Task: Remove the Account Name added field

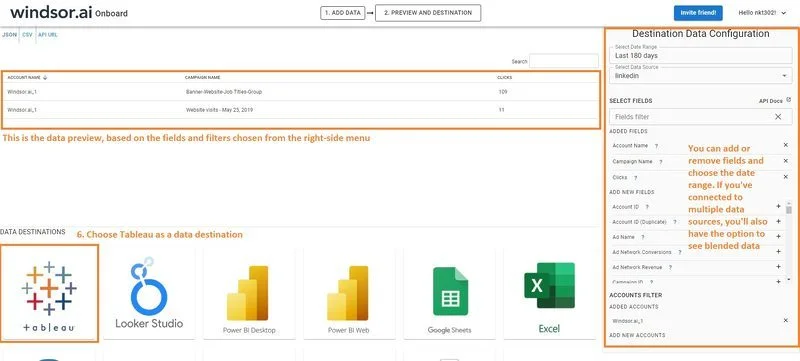Action: (786, 145)
